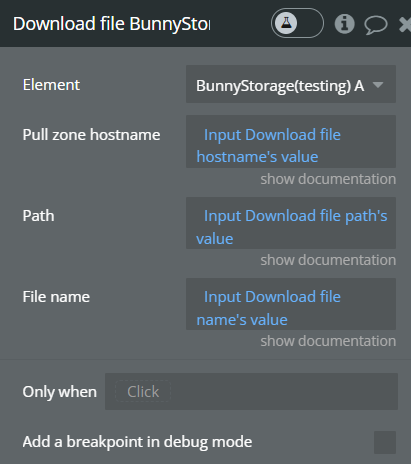Screen dimensions: 411x464
Task: Open the info icon in header
Action: coord(344,24)
